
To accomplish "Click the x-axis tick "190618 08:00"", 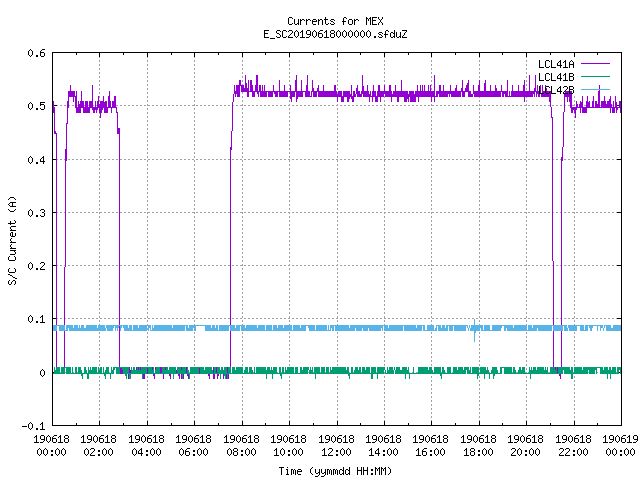I will (241, 445).
